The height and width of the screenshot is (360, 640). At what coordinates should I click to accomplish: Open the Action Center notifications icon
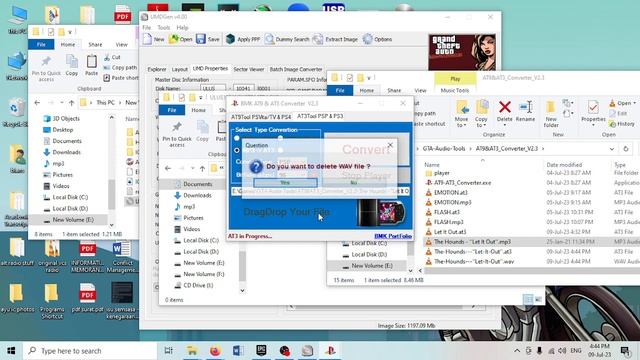pos(625,351)
